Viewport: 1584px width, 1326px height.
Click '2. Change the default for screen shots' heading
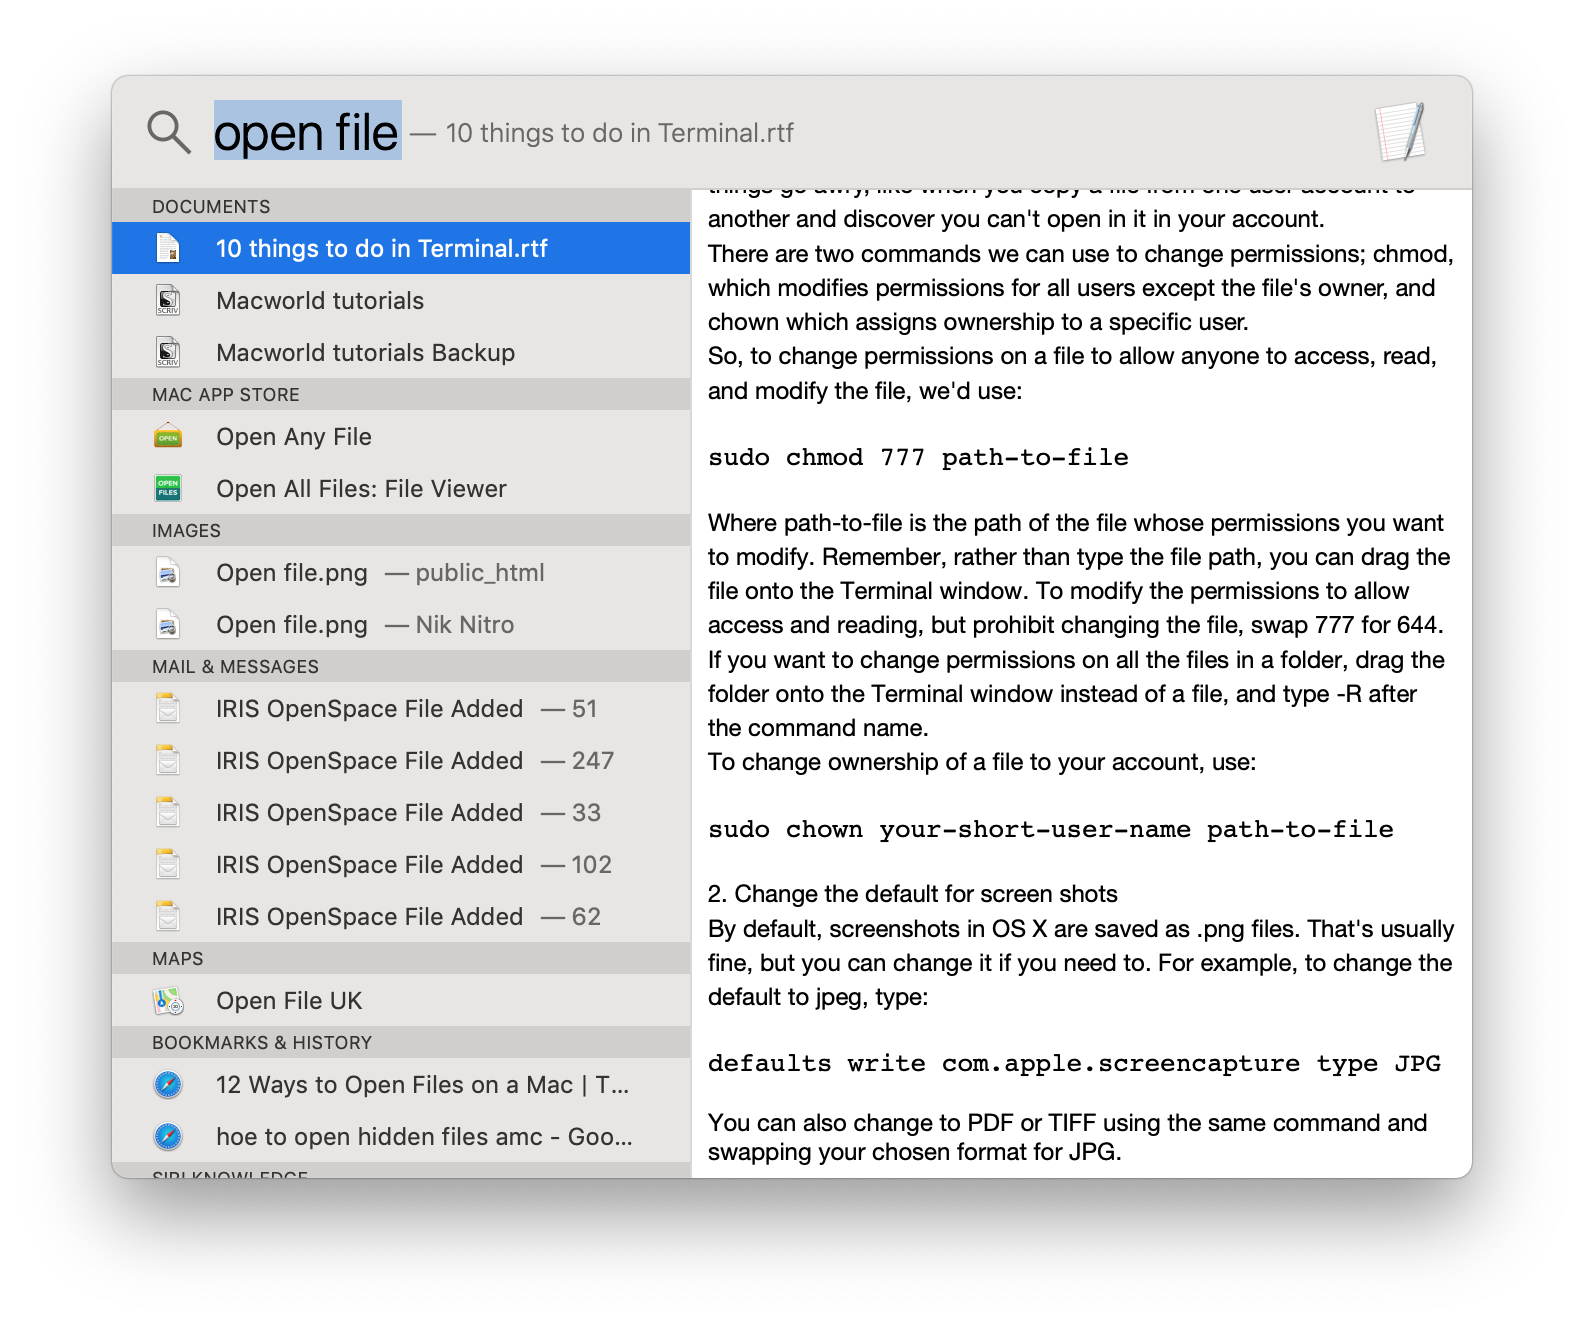(912, 893)
